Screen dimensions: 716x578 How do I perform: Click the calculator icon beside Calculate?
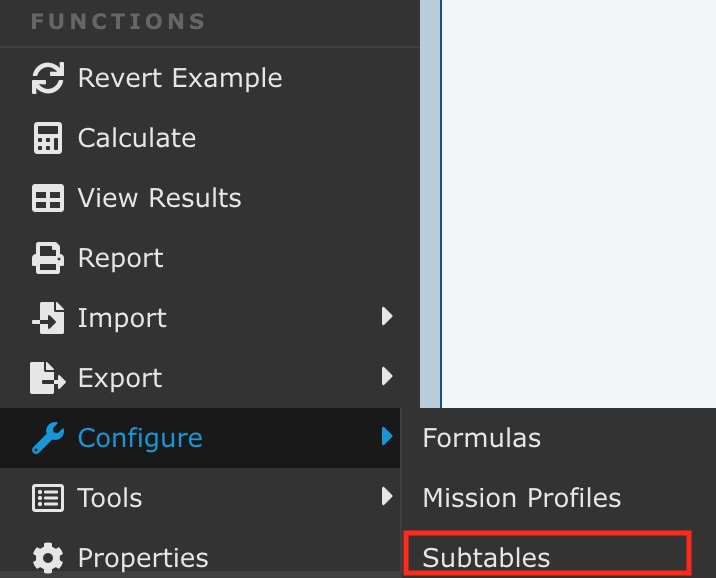coord(48,139)
